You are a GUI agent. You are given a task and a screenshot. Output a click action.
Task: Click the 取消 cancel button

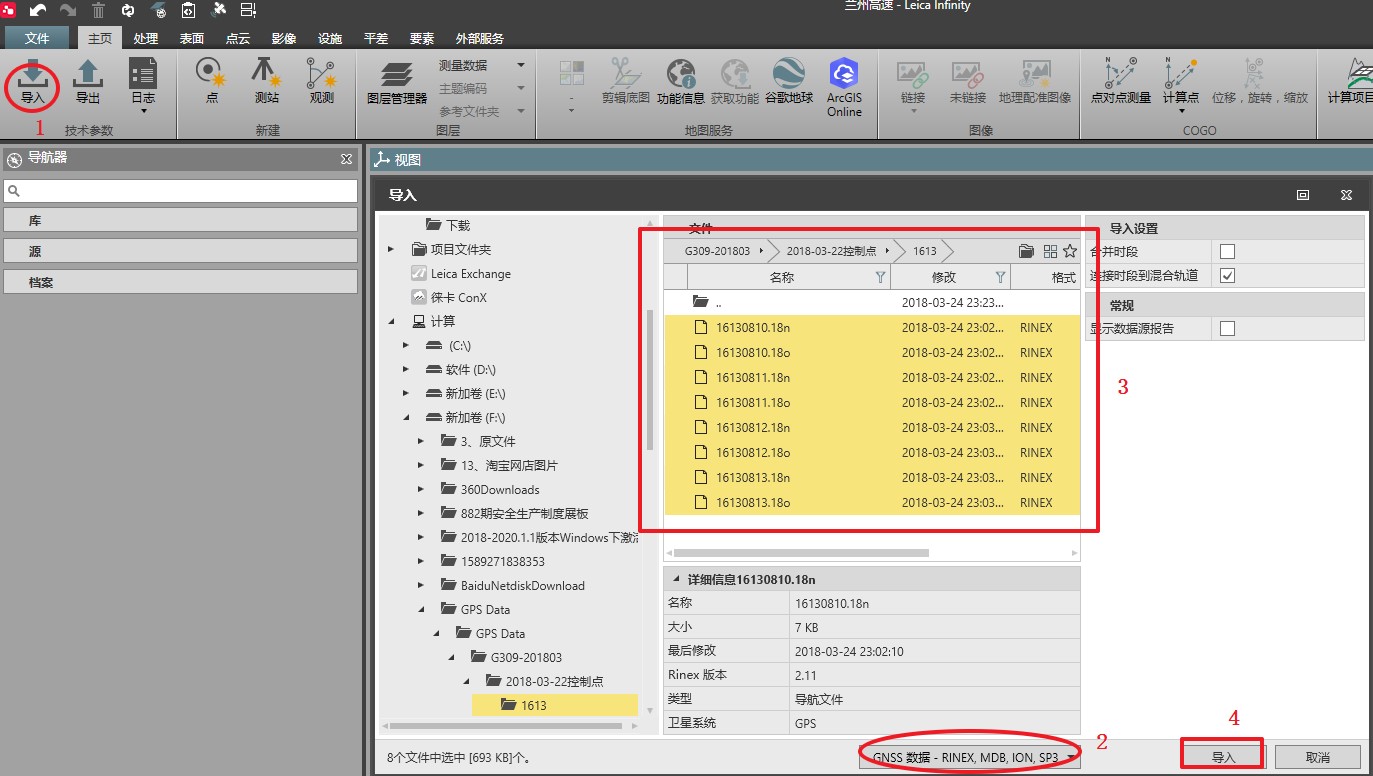point(1317,757)
